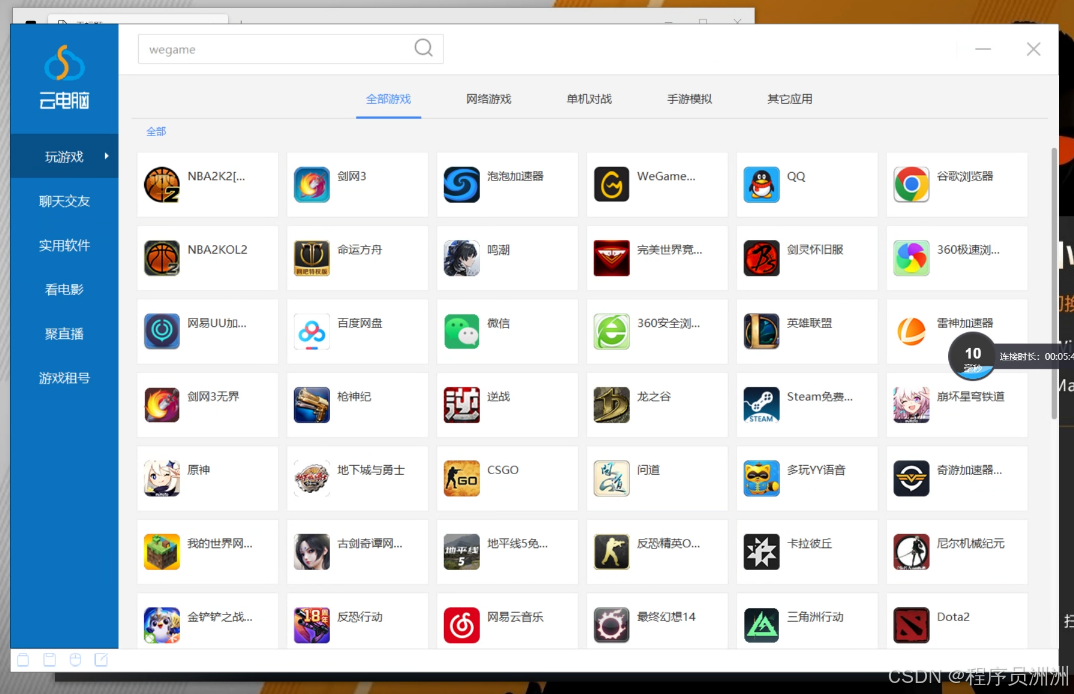Launch 我的世界 Minecraft icon
1074x694 pixels.
coord(162,552)
